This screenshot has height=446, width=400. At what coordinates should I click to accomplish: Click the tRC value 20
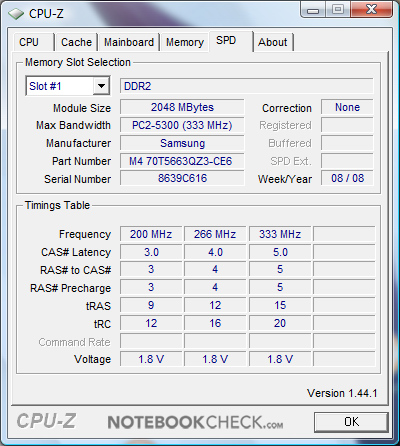pos(280,323)
